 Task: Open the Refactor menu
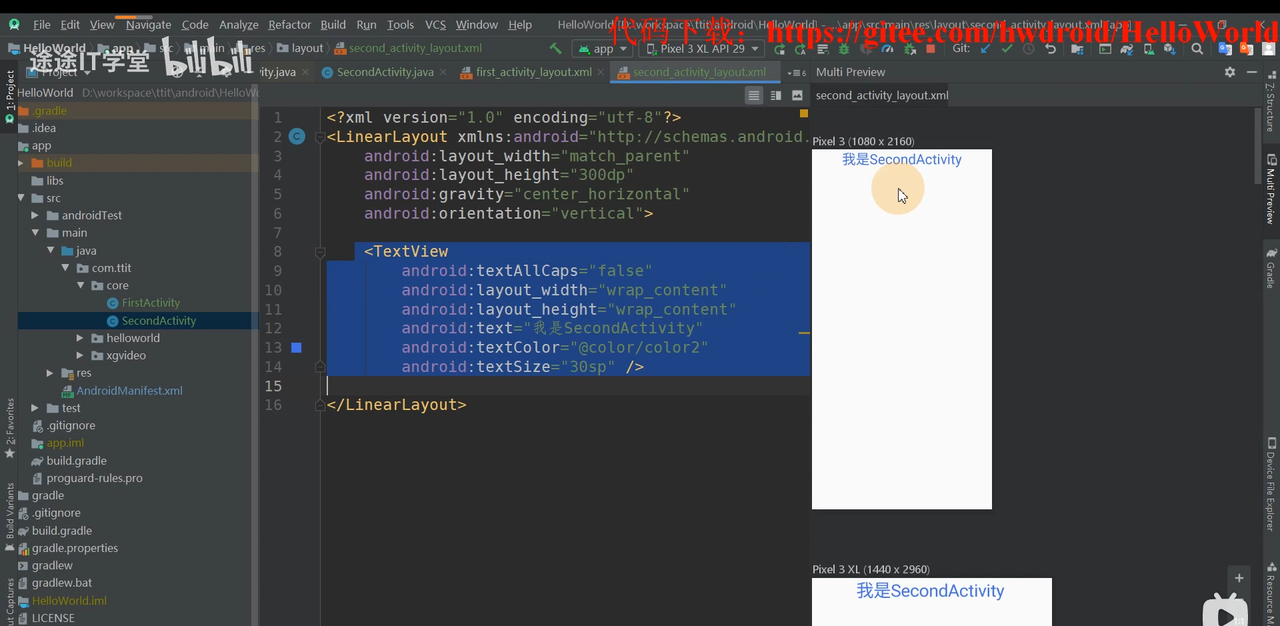point(289,24)
